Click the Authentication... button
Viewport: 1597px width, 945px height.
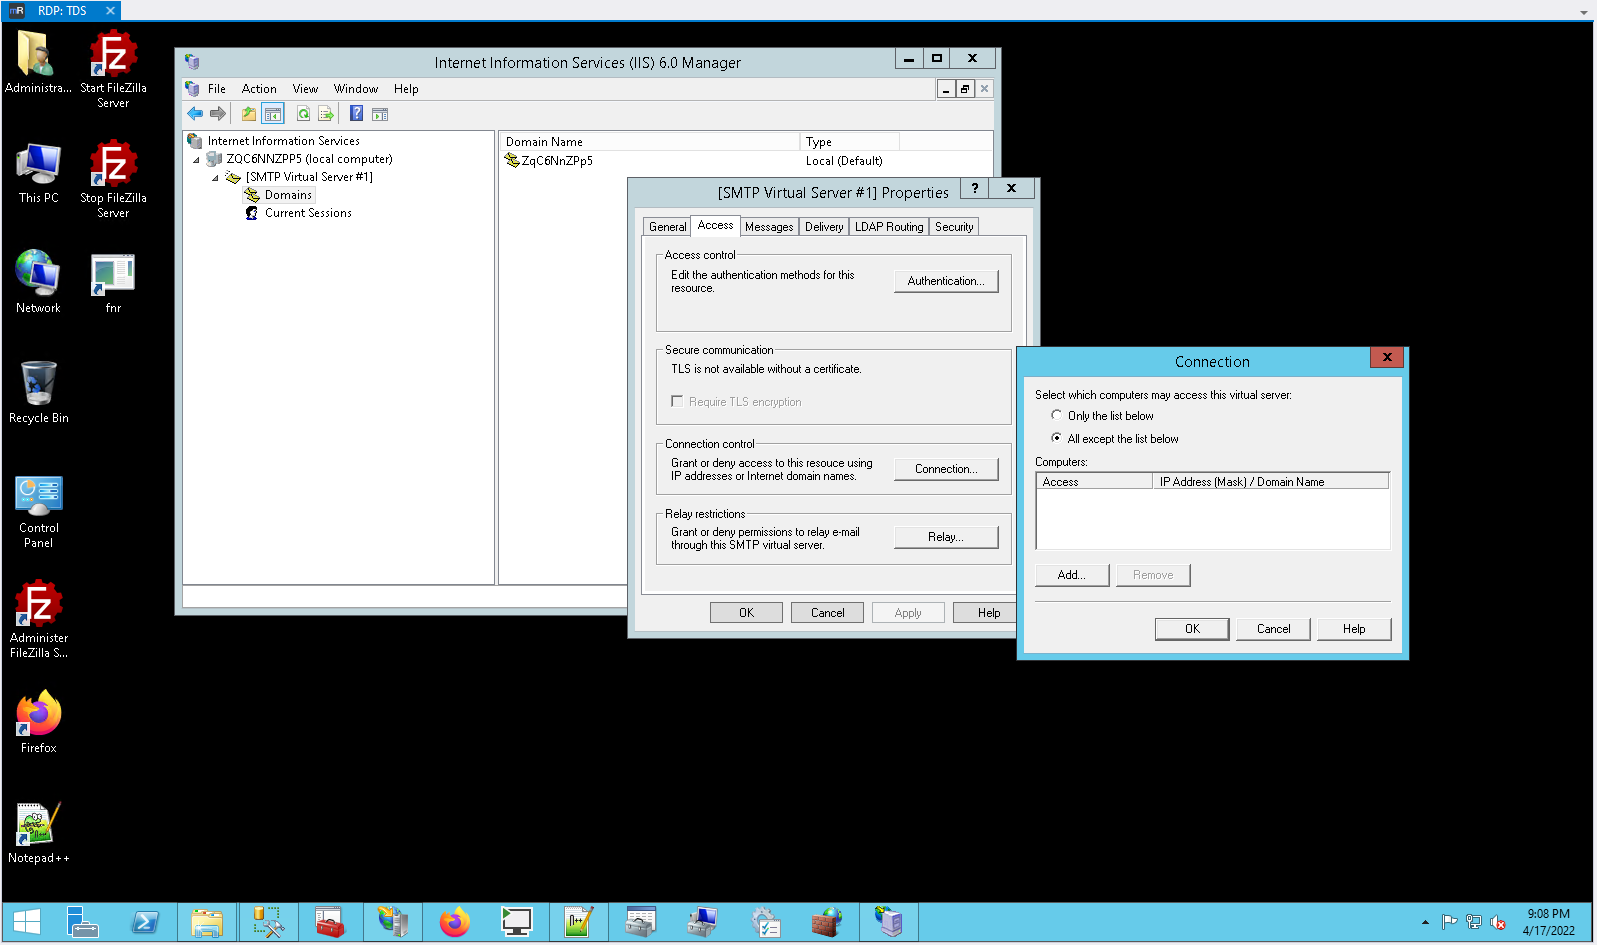click(946, 281)
